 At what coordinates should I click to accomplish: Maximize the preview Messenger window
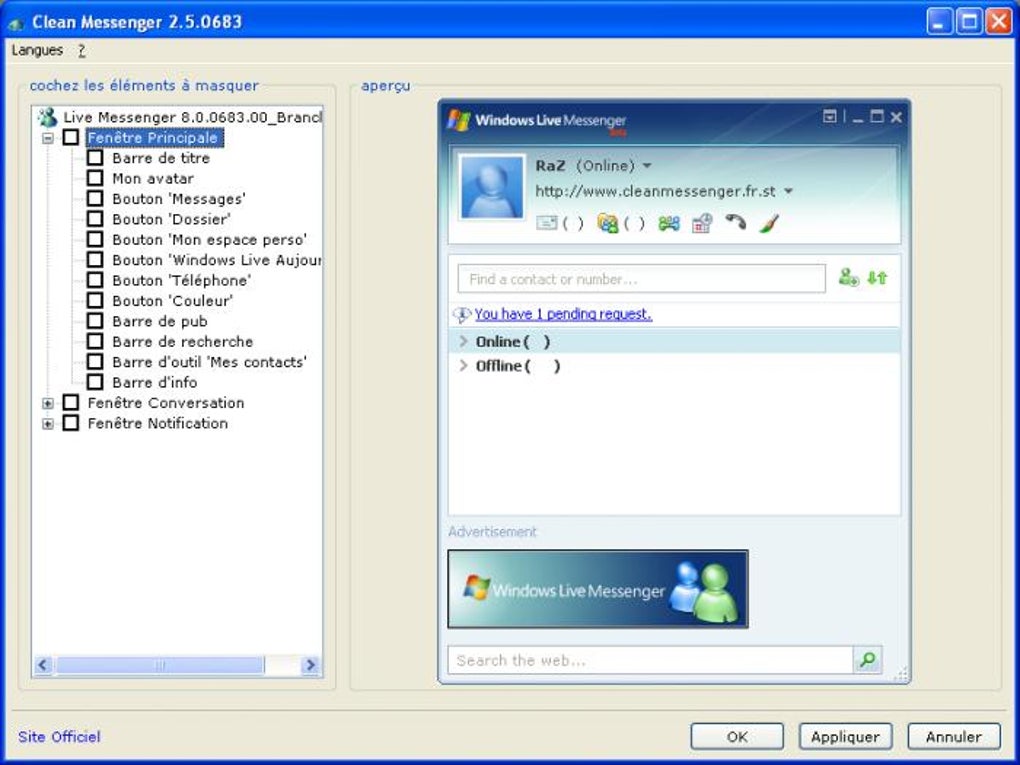(x=877, y=116)
